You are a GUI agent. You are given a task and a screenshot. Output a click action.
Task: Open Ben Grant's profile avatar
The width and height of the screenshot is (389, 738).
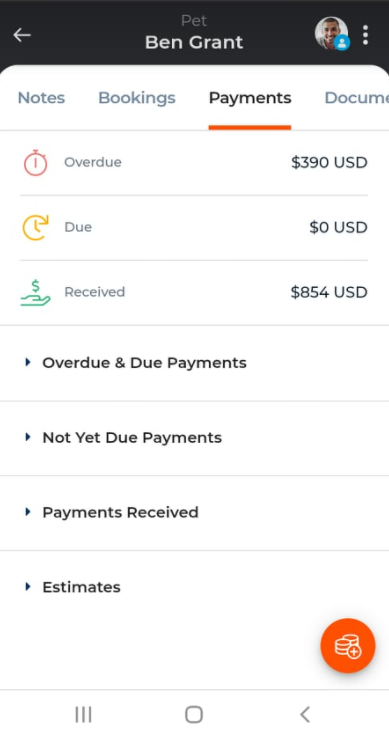pyautogui.click(x=332, y=34)
